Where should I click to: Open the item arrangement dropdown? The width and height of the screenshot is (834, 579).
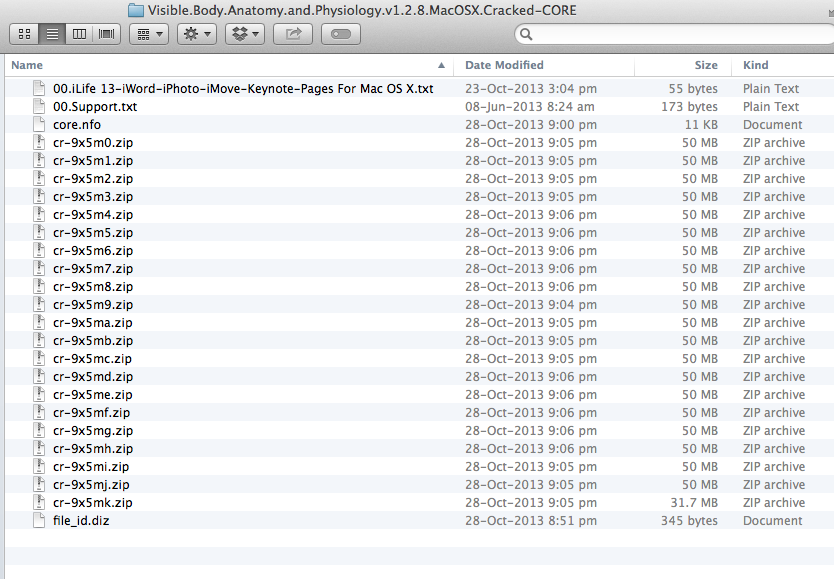(x=149, y=35)
